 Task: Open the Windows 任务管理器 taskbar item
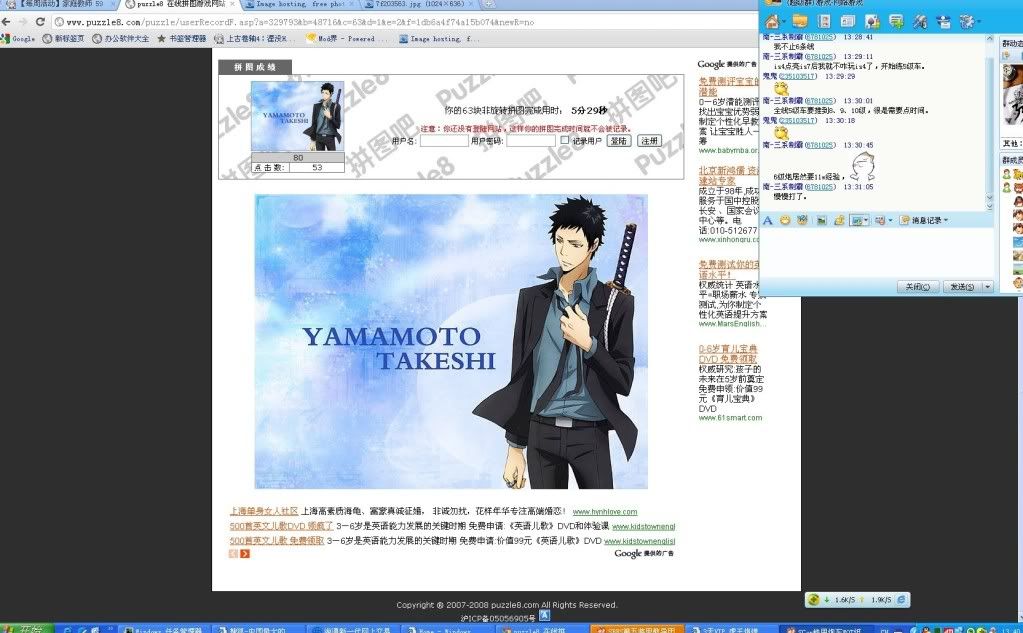(x=162, y=629)
